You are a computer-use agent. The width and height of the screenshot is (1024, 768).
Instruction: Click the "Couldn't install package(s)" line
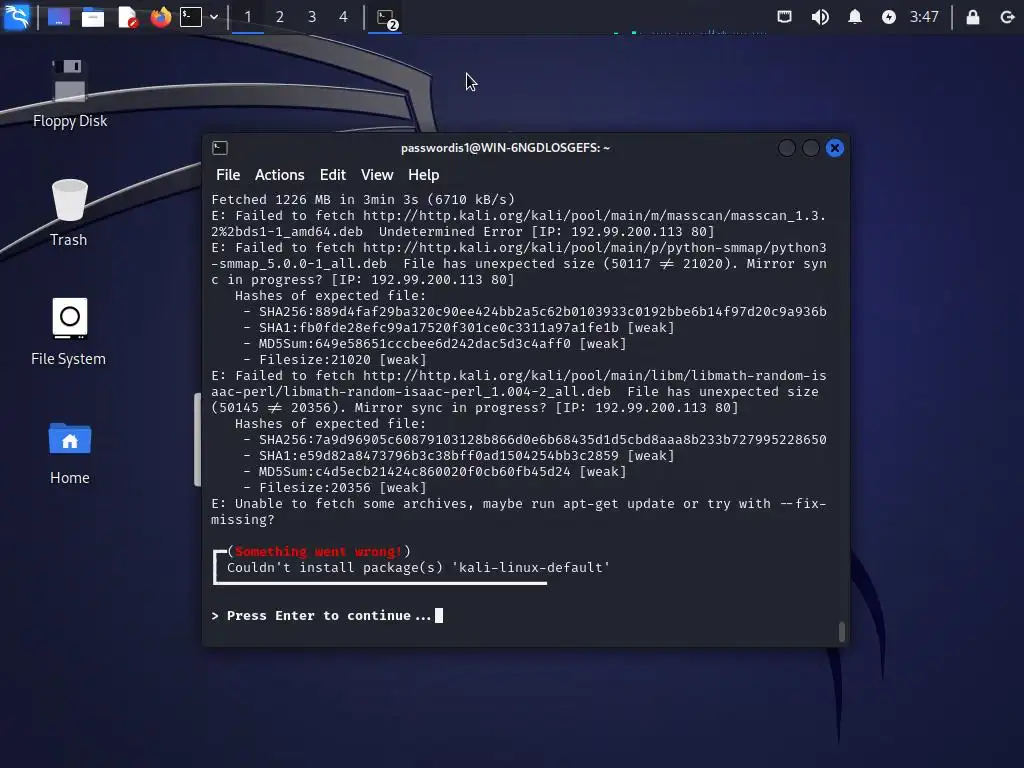click(418, 568)
